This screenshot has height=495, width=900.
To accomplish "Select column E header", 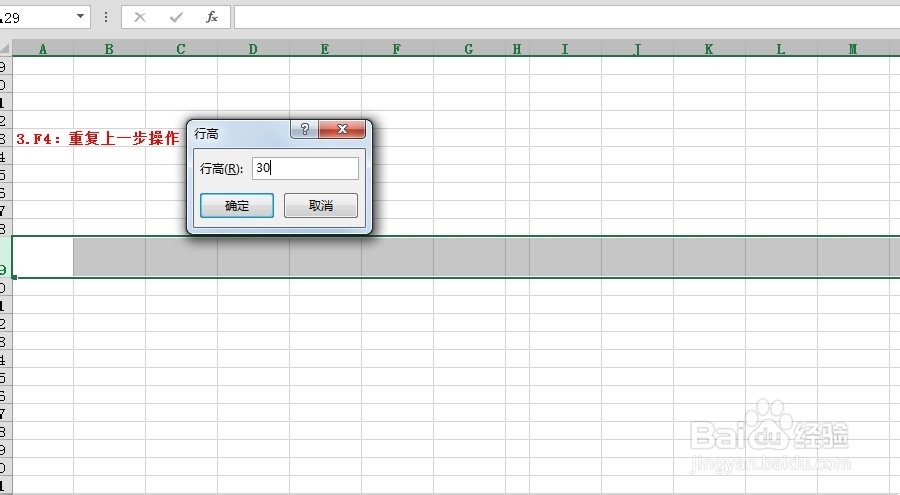I will 325,49.
